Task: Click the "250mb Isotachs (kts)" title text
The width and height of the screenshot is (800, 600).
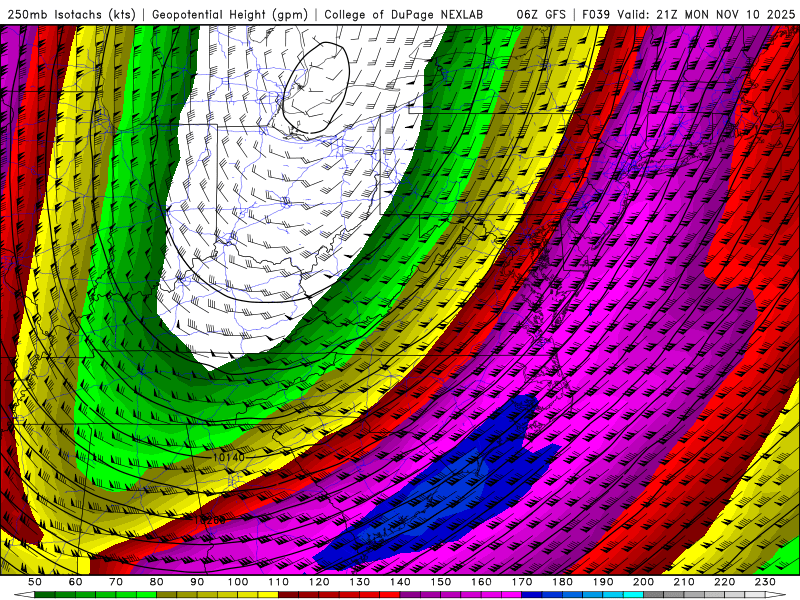Action: click(x=71, y=15)
